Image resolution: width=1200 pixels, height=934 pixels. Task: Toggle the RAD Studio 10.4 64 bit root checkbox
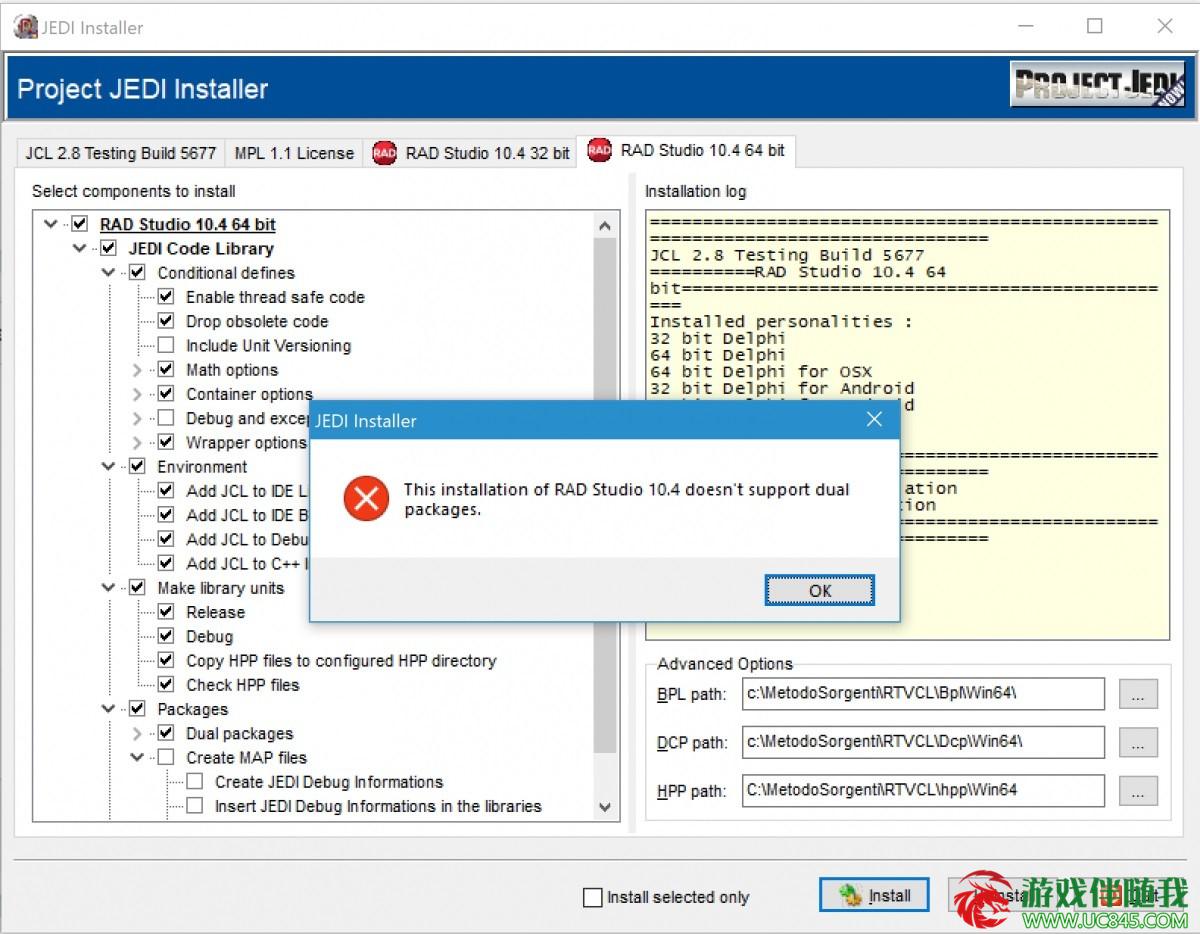point(80,224)
